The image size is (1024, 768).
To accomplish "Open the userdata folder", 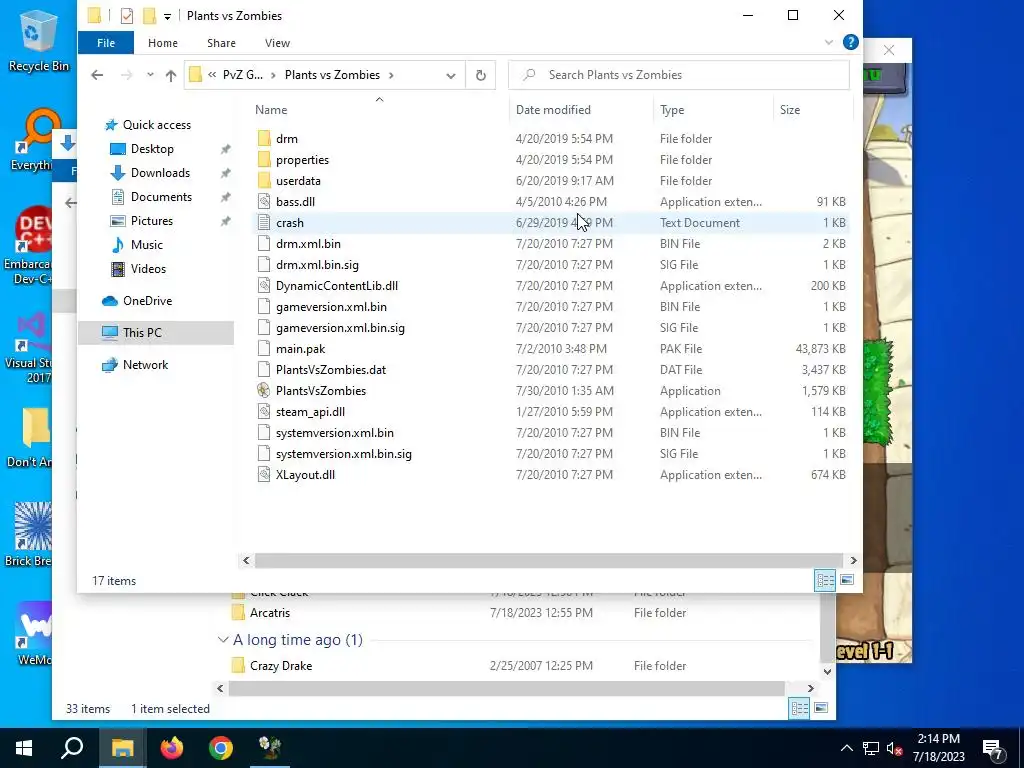I will [x=298, y=180].
